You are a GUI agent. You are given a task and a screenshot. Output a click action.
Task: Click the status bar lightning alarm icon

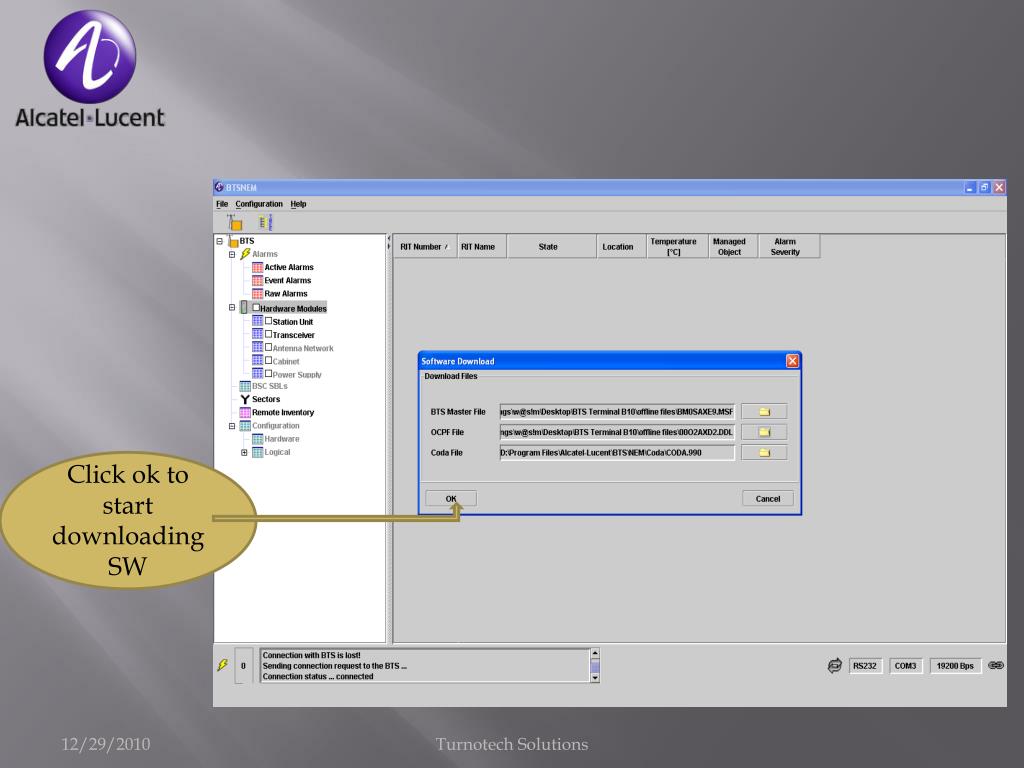tap(223, 665)
